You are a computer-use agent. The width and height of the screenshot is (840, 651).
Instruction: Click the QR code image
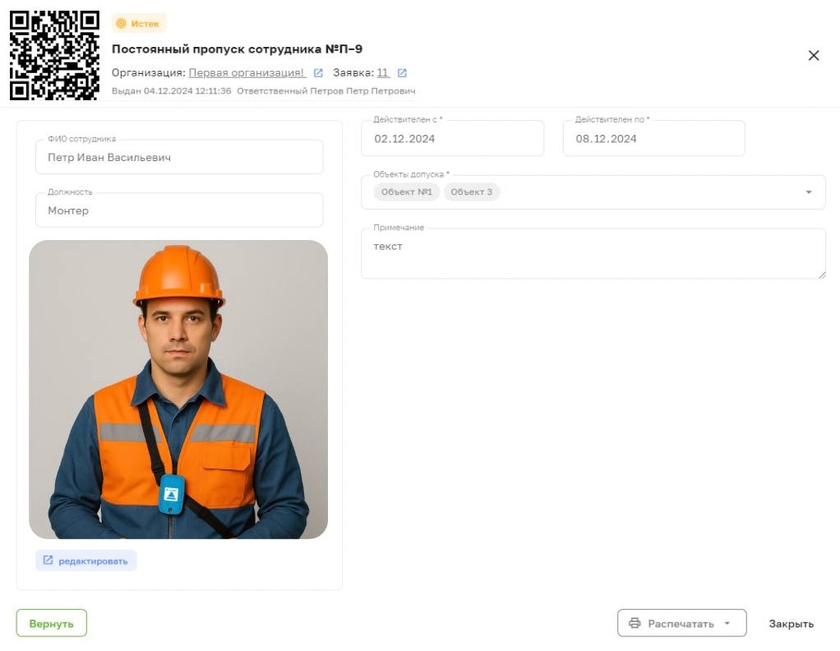(x=54, y=55)
